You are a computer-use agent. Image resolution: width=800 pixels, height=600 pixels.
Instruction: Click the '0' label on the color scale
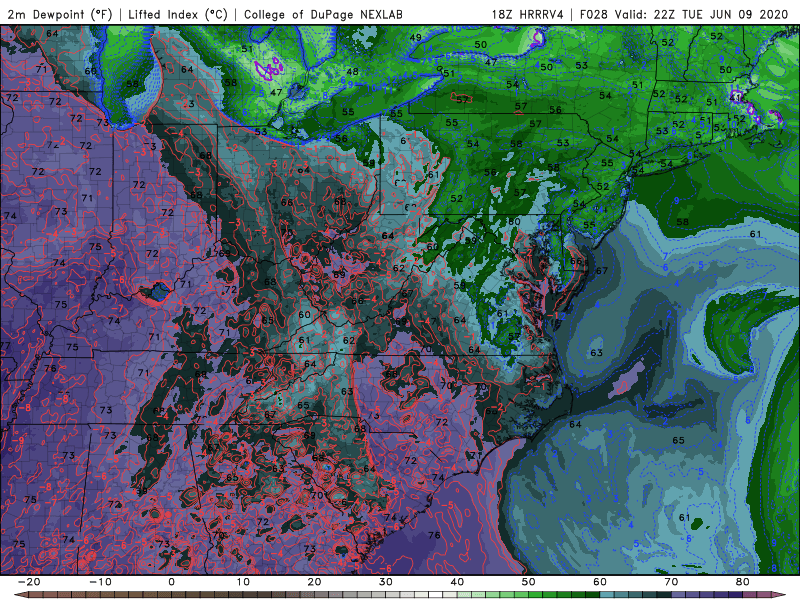pos(171,582)
